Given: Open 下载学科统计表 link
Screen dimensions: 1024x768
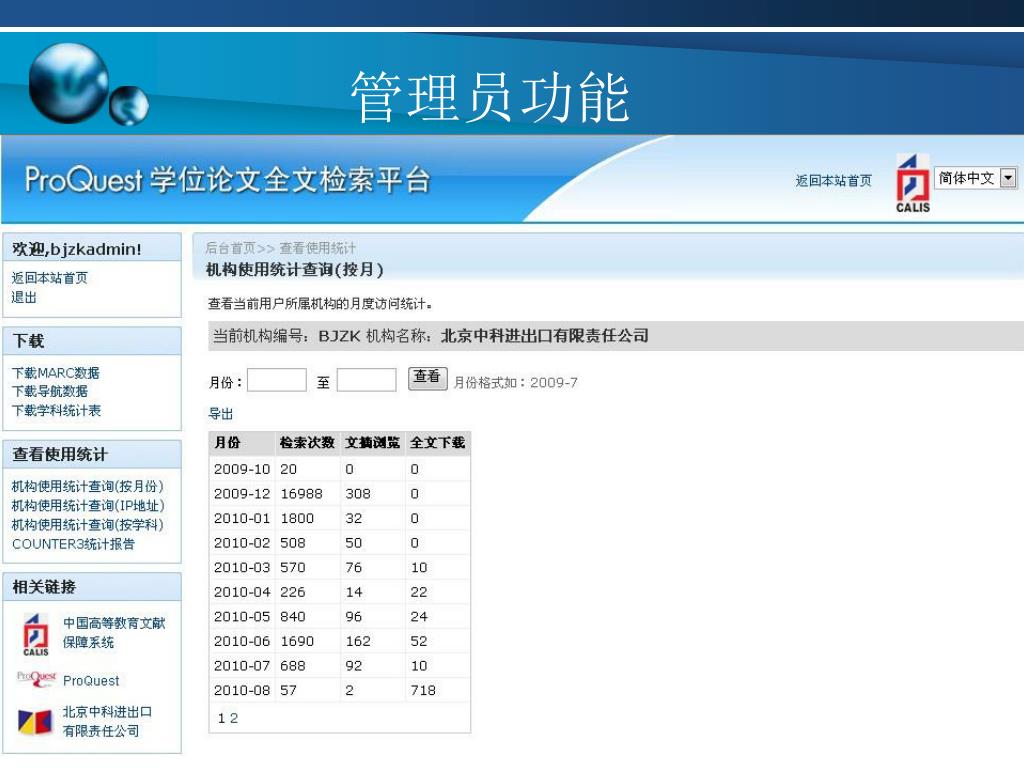Looking at the screenshot, I should click(x=56, y=410).
